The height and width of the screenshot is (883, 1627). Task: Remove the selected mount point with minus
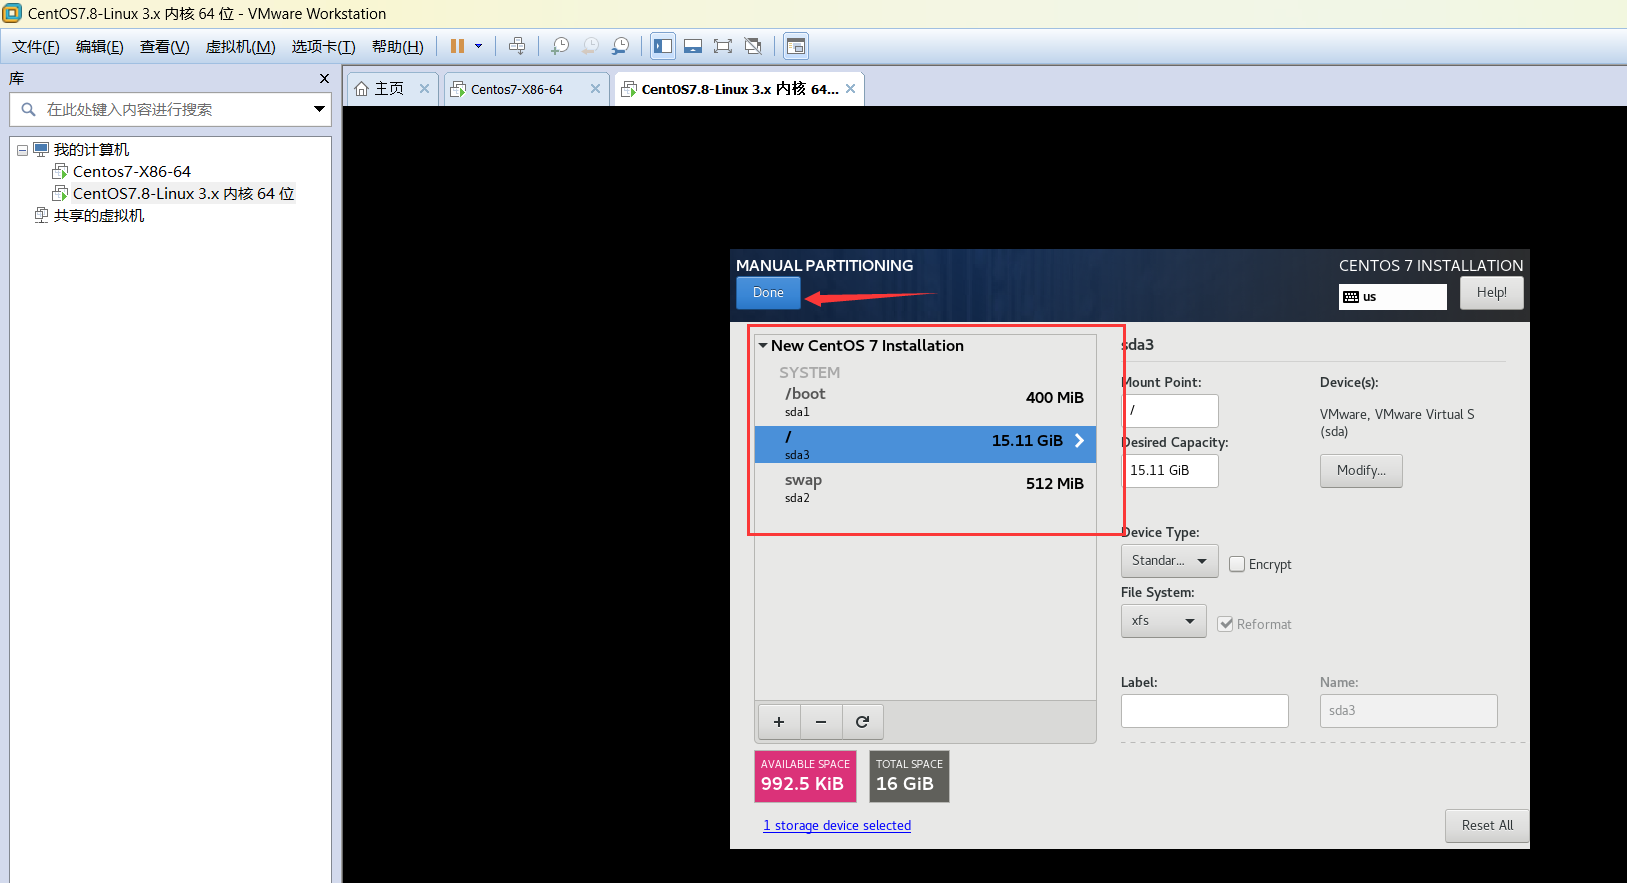pyautogui.click(x=821, y=722)
